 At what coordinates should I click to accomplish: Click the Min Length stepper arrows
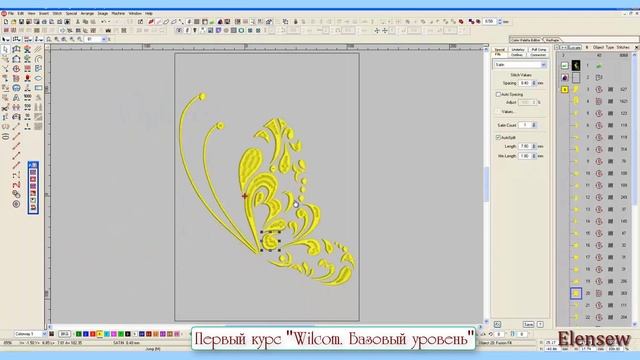(x=534, y=156)
